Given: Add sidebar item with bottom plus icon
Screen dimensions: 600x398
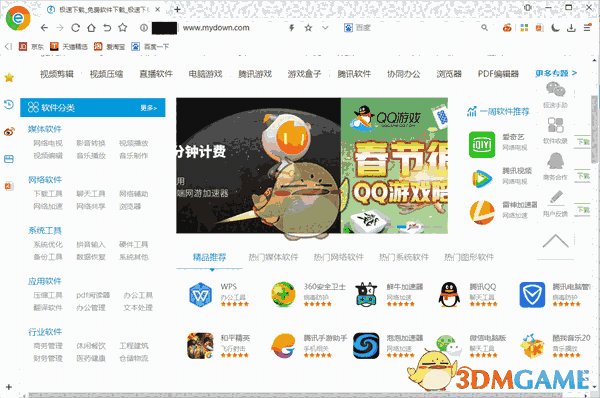Looking at the screenshot, I should (9, 387).
